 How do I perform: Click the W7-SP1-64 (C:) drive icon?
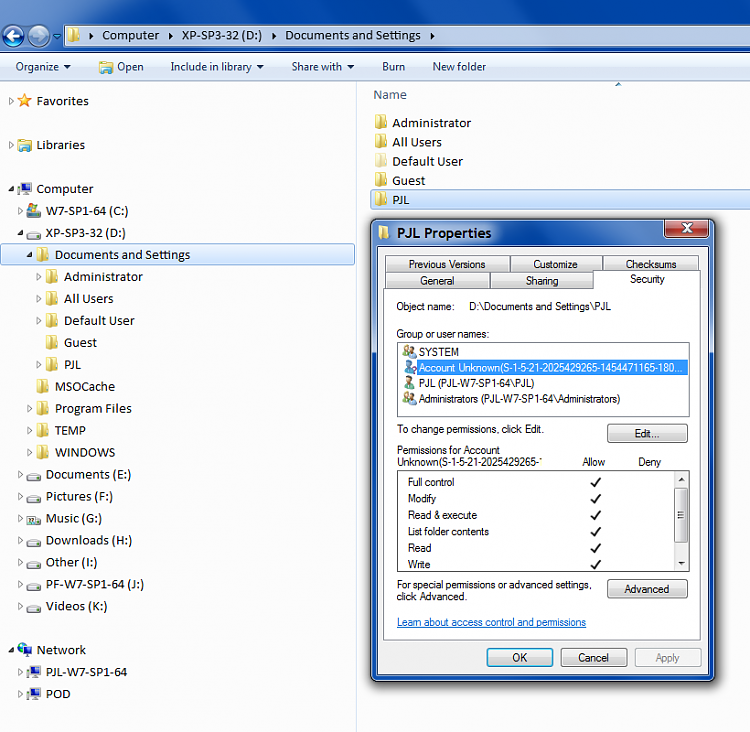pyautogui.click(x=33, y=211)
